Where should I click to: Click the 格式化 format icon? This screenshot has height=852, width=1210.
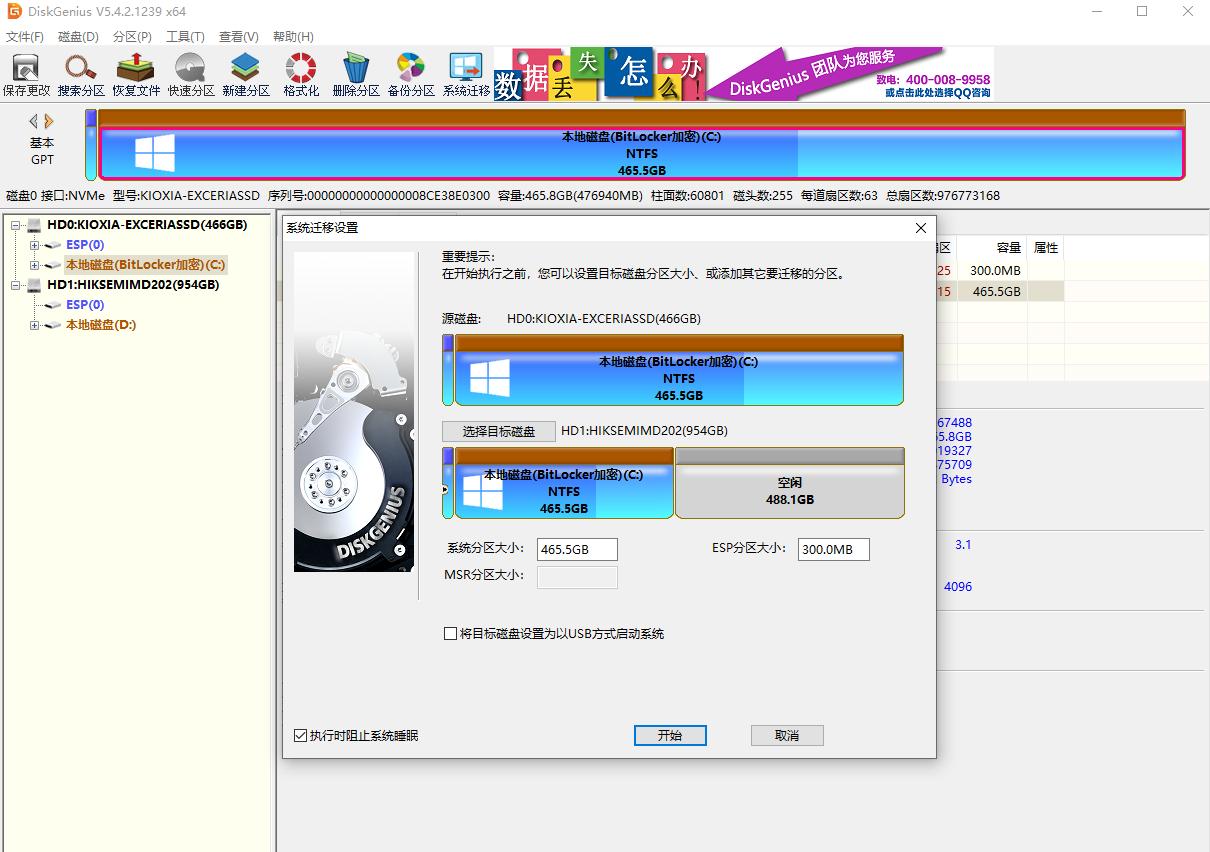click(x=300, y=72)
